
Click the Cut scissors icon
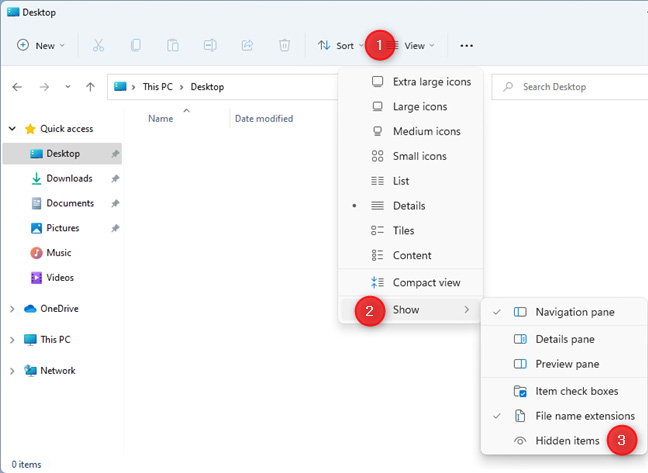point(98,45)
